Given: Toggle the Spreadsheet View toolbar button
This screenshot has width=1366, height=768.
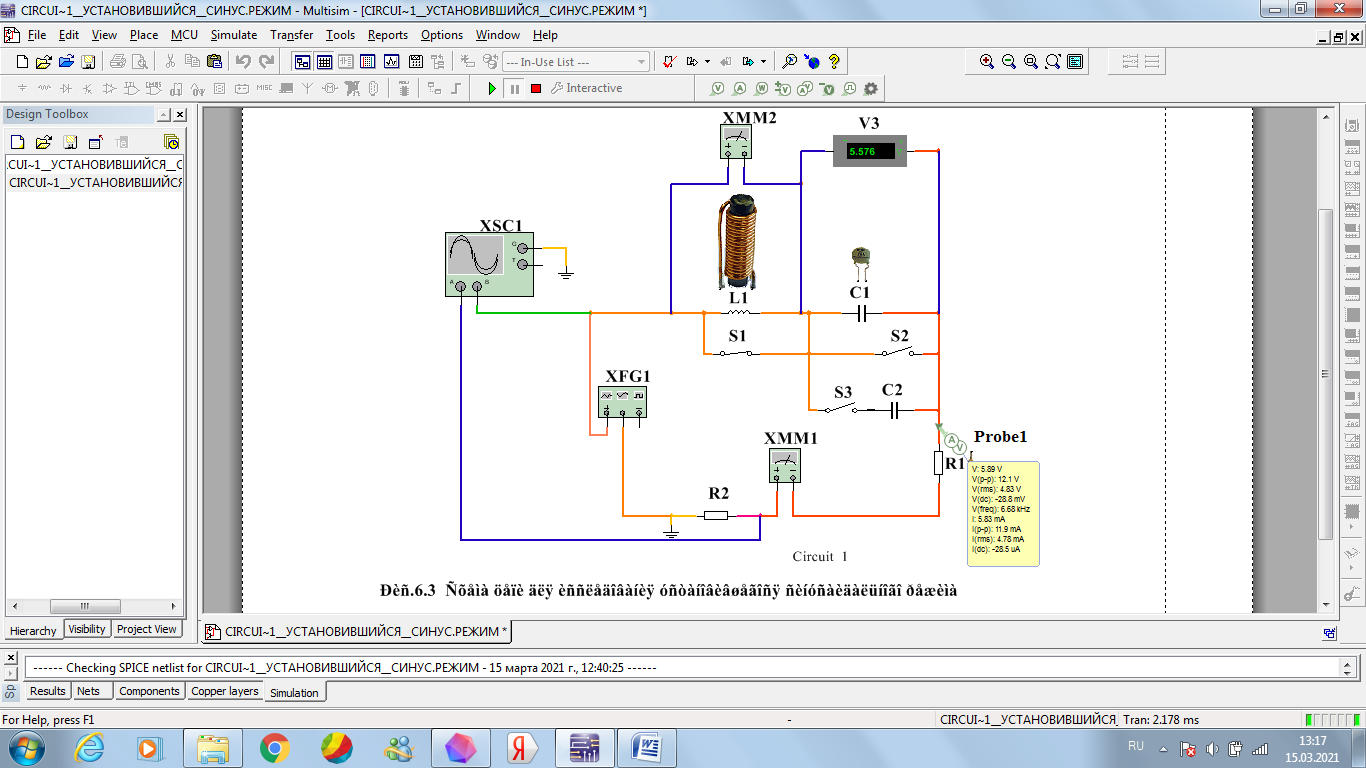Looking at the screenshot, I should (x=324, y=62).
